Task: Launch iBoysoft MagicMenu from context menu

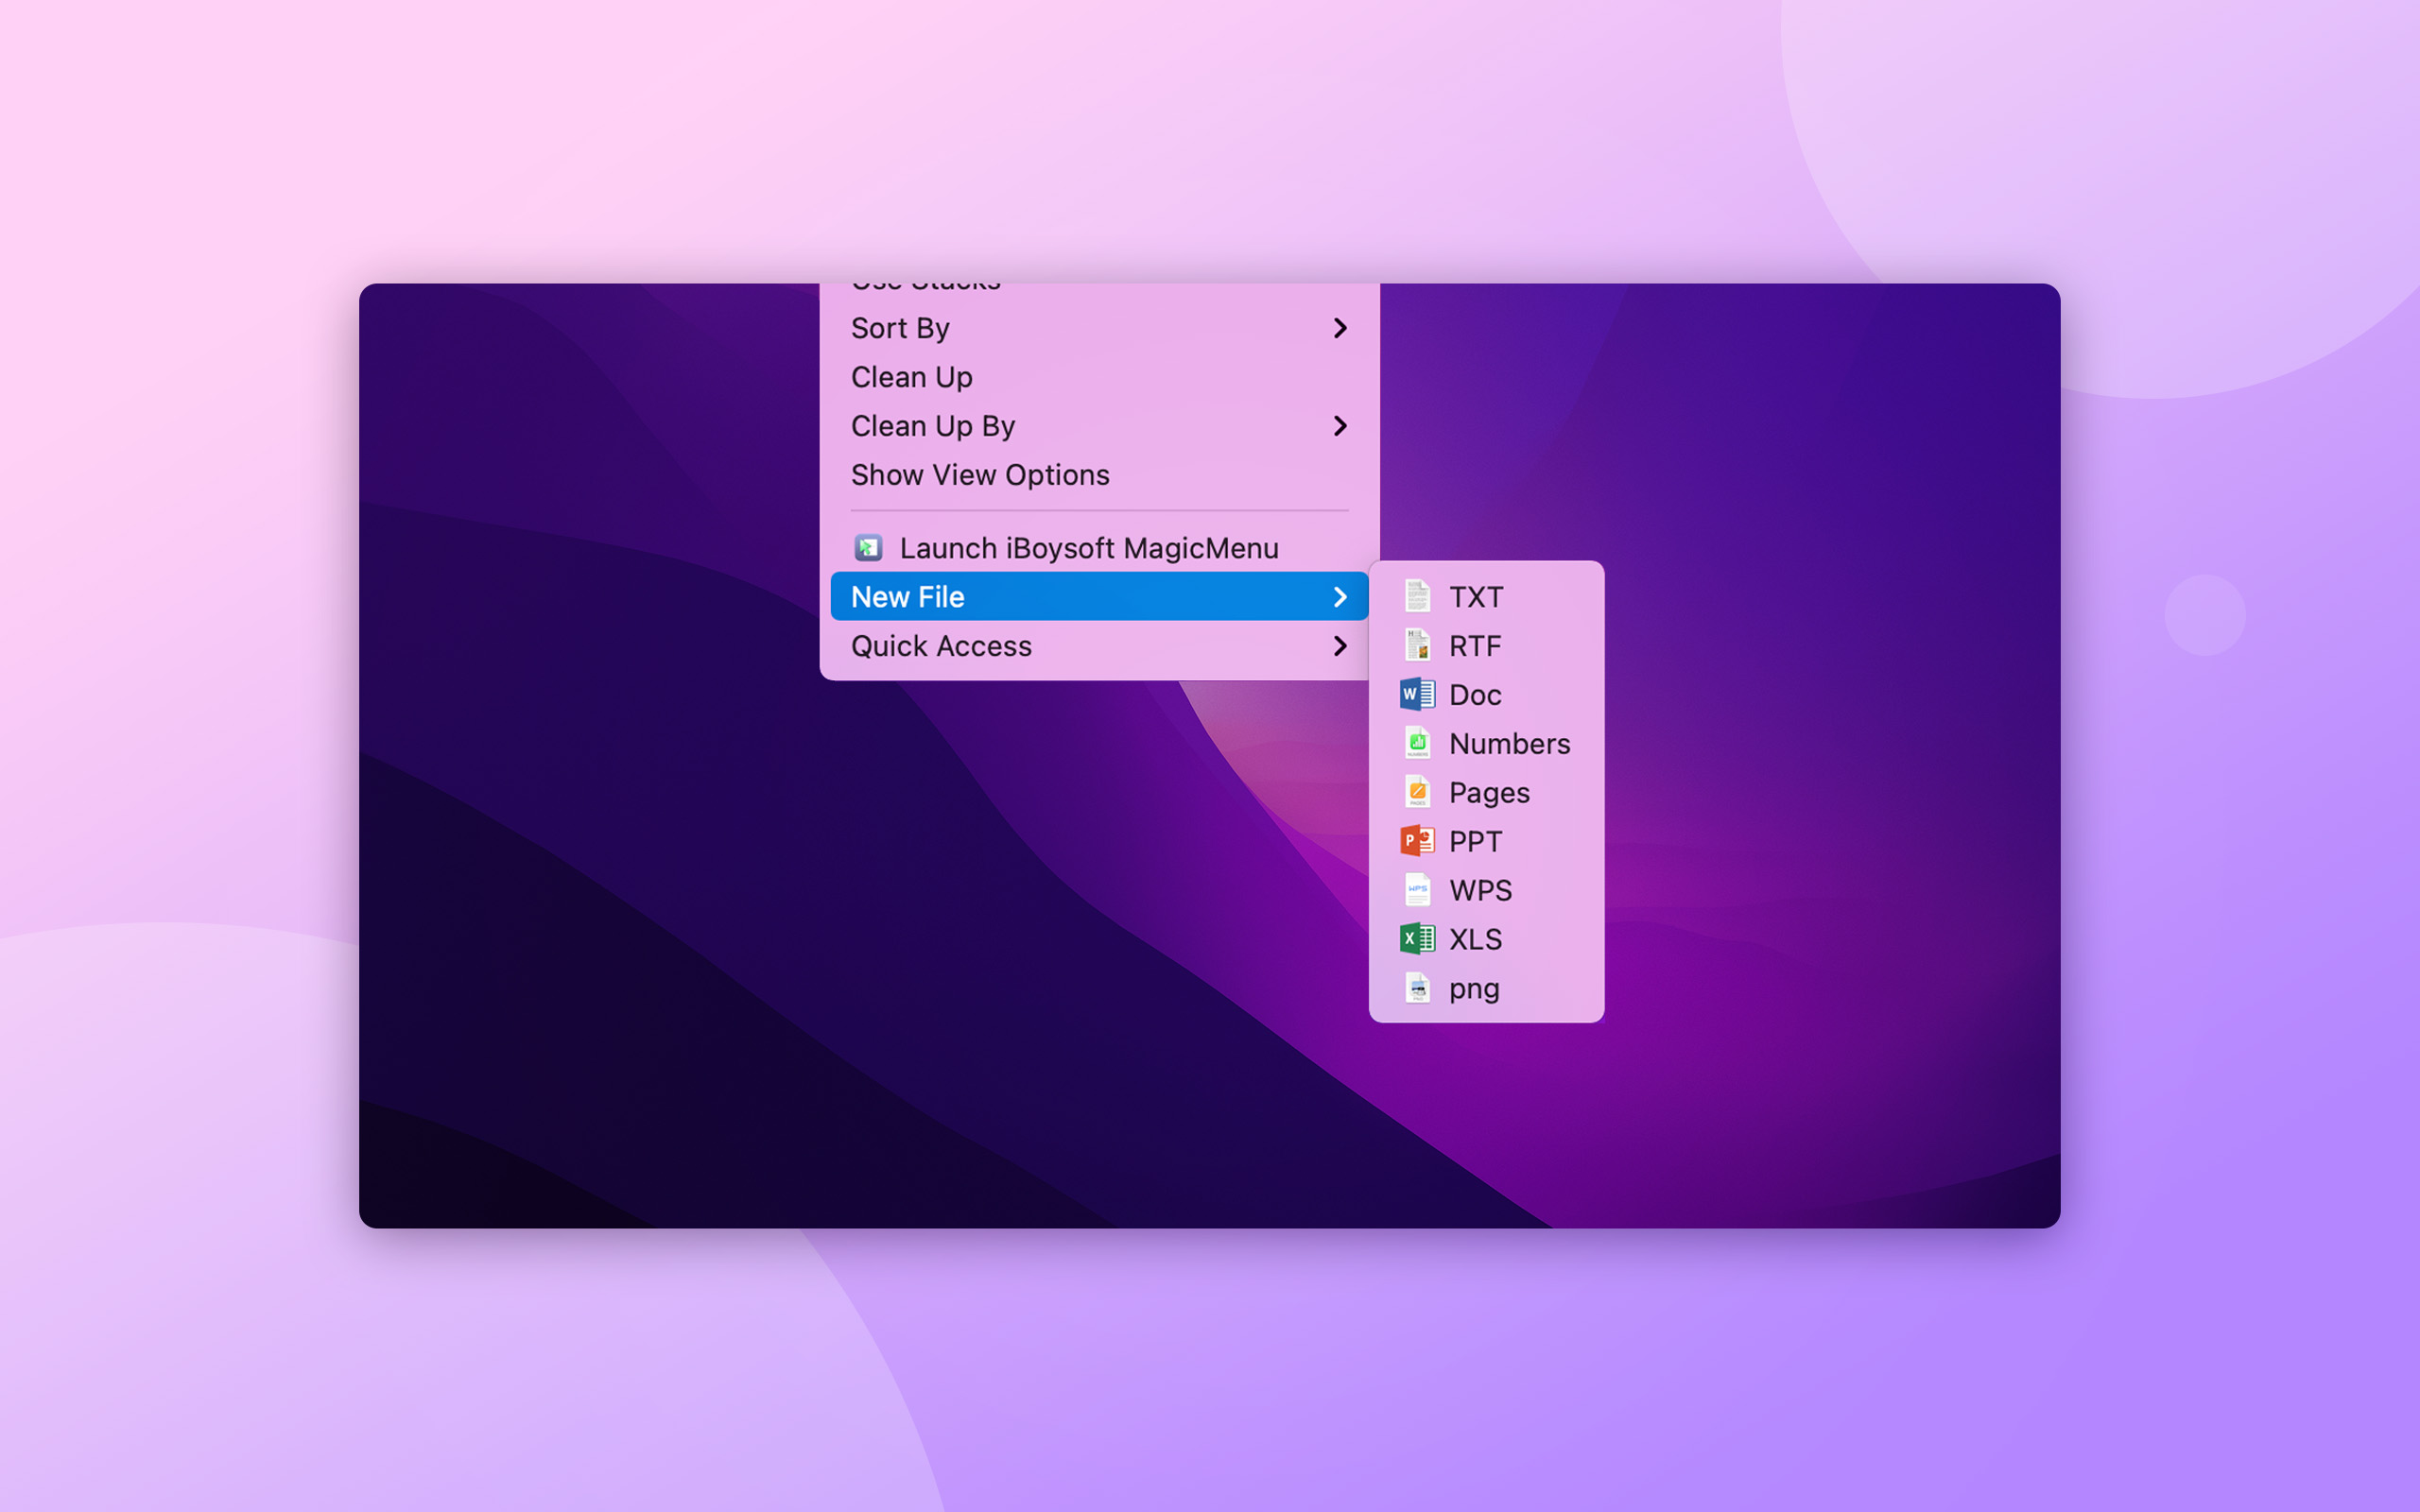Action: (x=1099, y=548)
